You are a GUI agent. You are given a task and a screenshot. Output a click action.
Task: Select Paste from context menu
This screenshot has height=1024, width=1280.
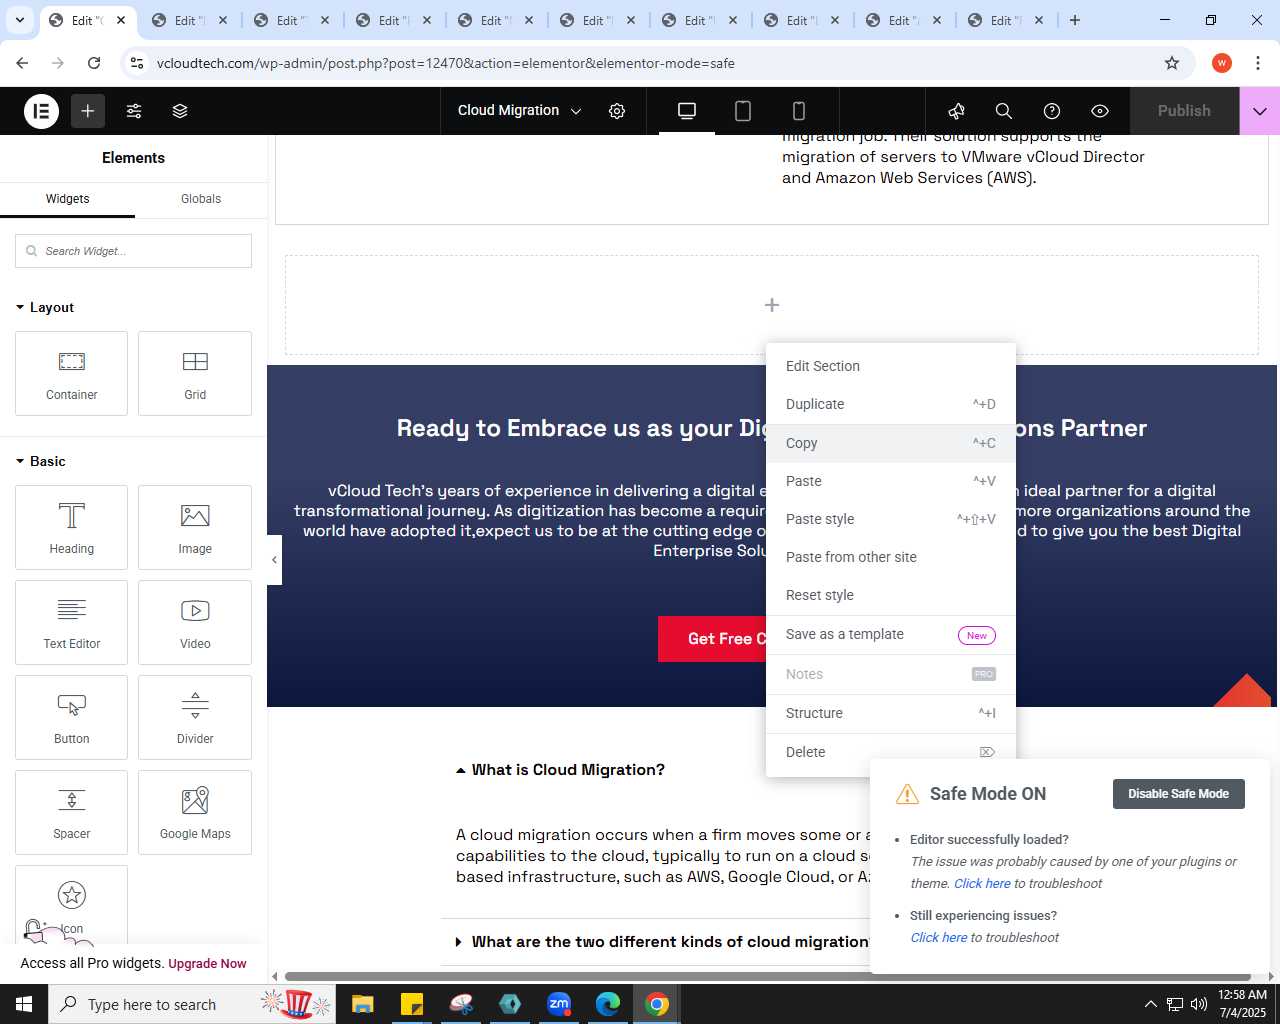click(891, 481)
